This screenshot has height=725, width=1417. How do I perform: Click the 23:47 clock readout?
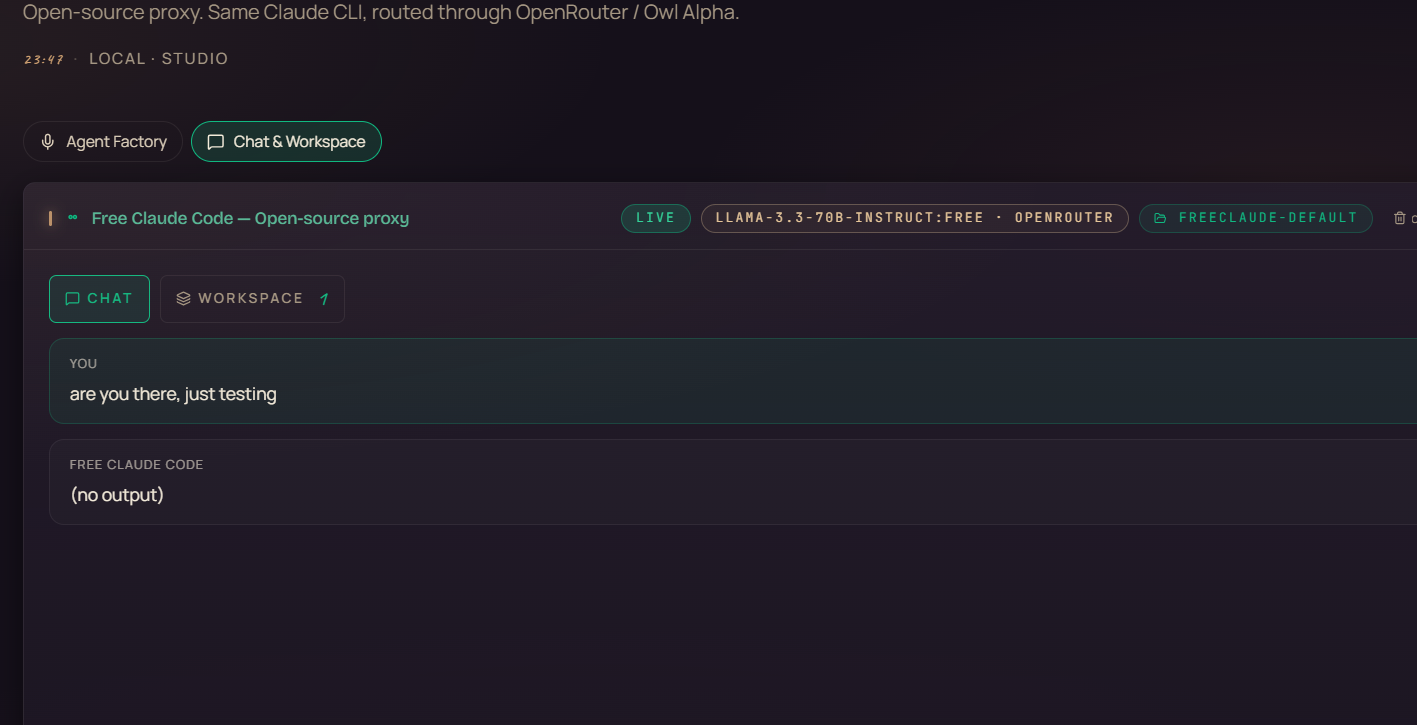(x=44, y=60)
